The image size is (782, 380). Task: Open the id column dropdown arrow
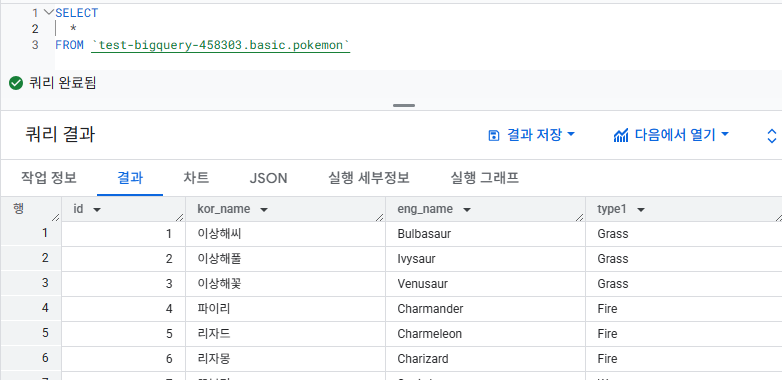pyautogui.click(x=97, y=210)
